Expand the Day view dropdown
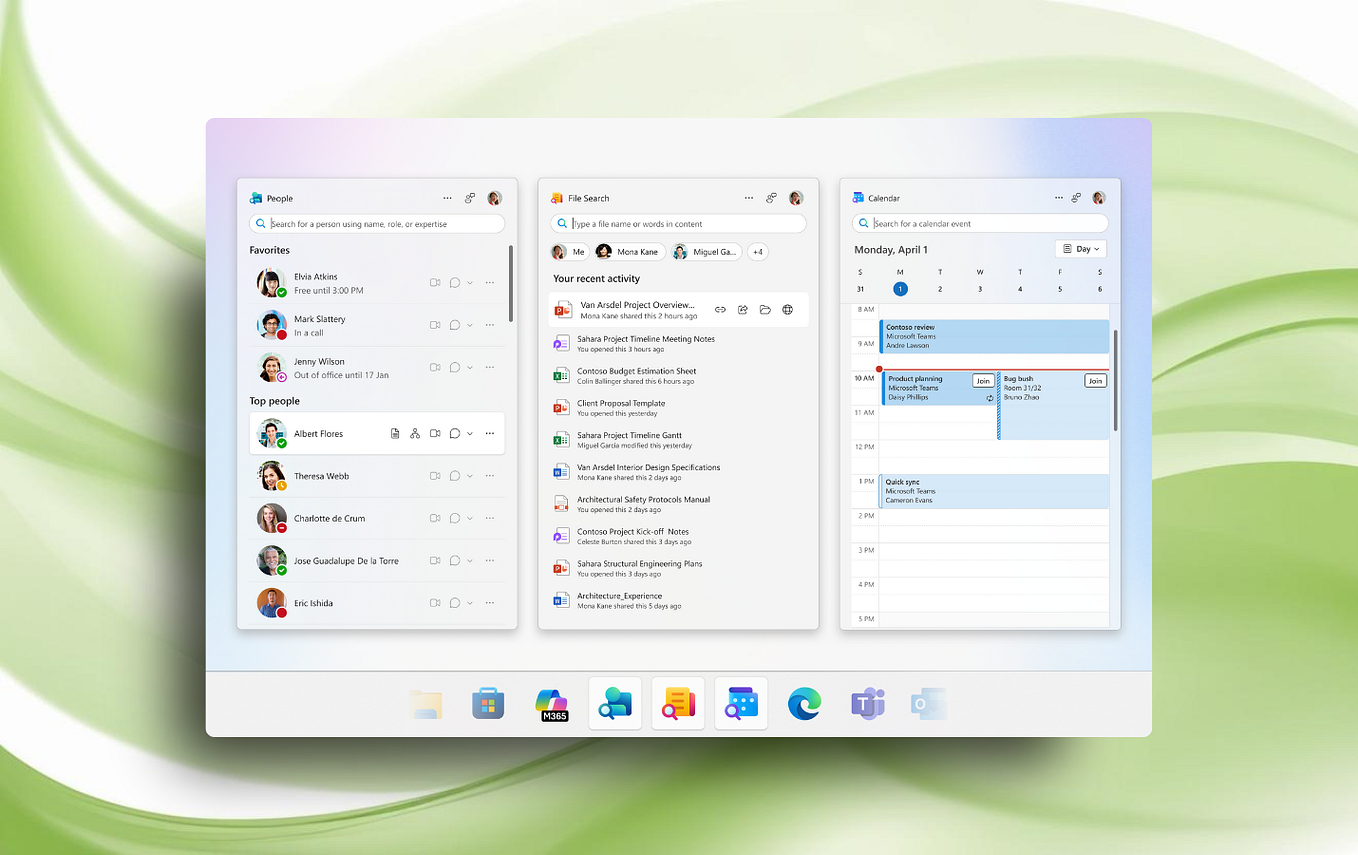This screenshot has width=1358, height=855. [x=1081, y=249]
